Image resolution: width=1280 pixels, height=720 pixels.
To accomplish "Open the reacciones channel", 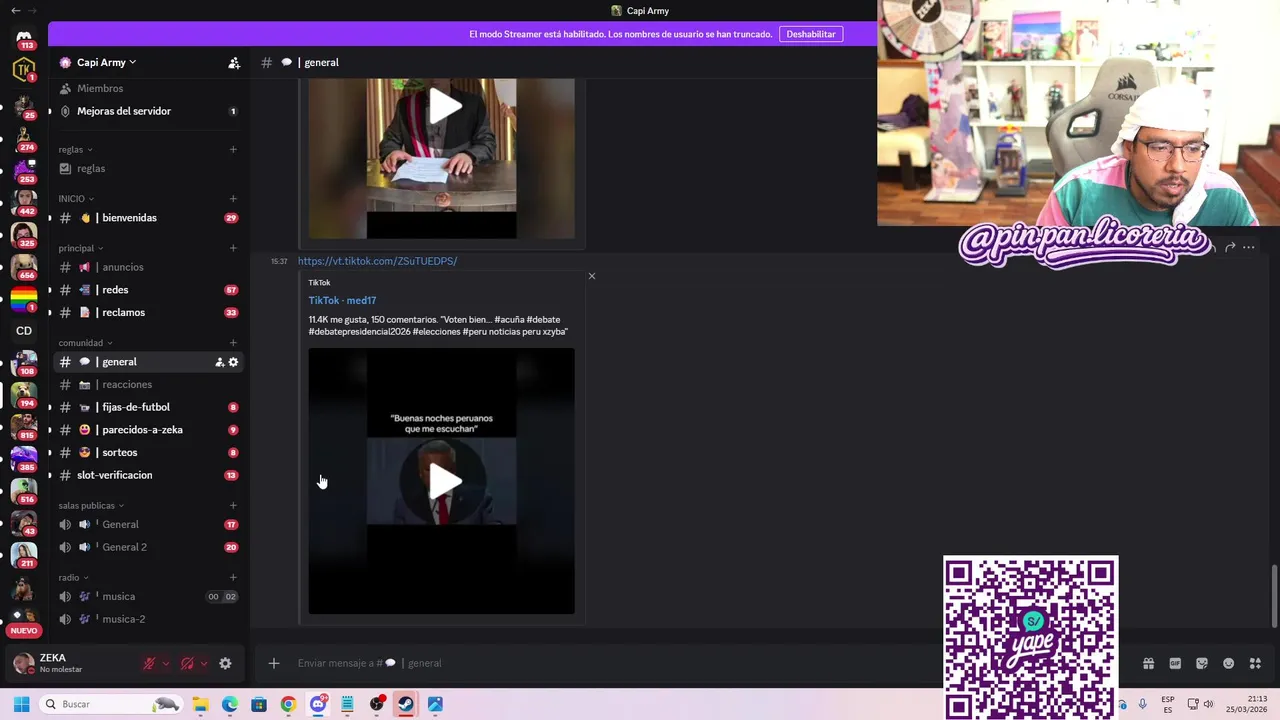I will point(149,384).
